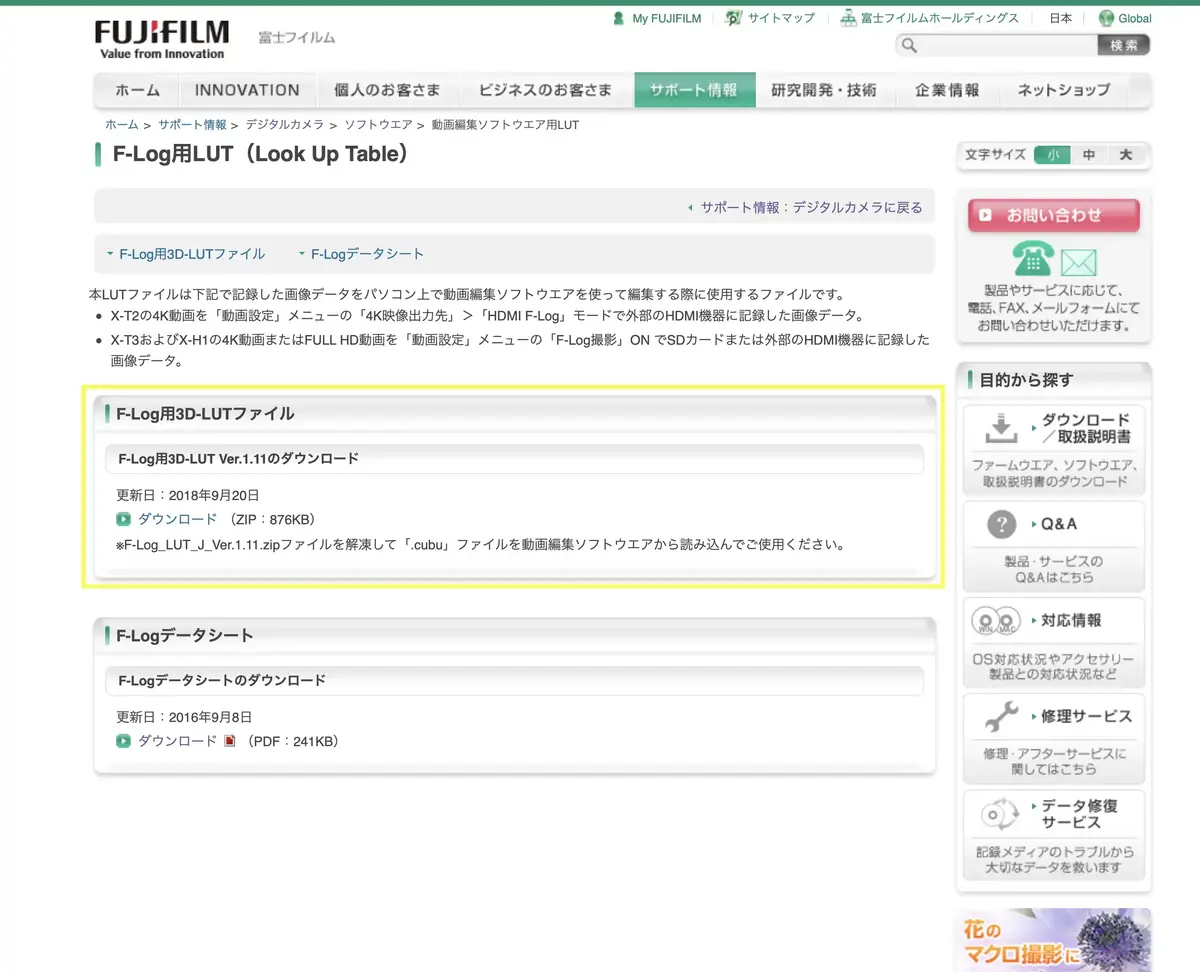The image size is (1200, 972).
Task: Expand the F-Log用3D-LUTファイル anchor chevron
Action: (111, 254)
